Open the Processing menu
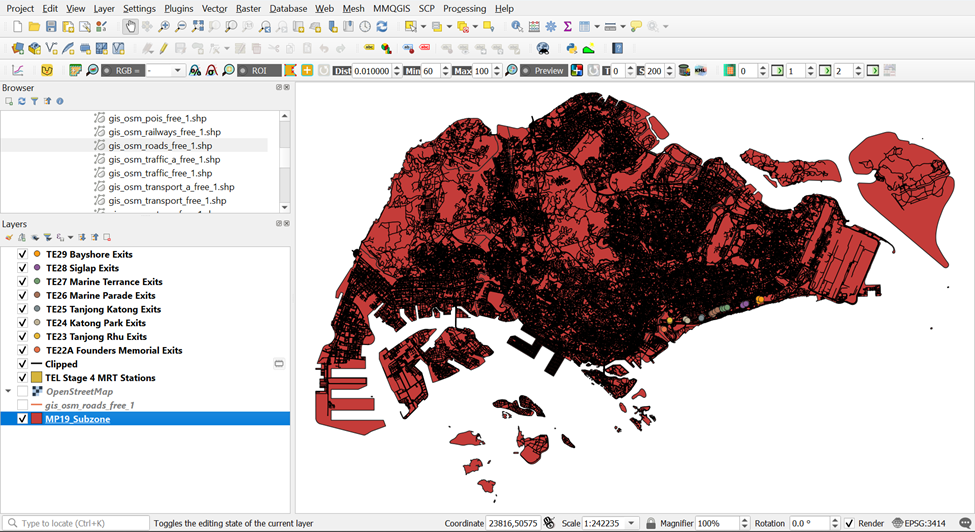 click(x=464, y=8)
